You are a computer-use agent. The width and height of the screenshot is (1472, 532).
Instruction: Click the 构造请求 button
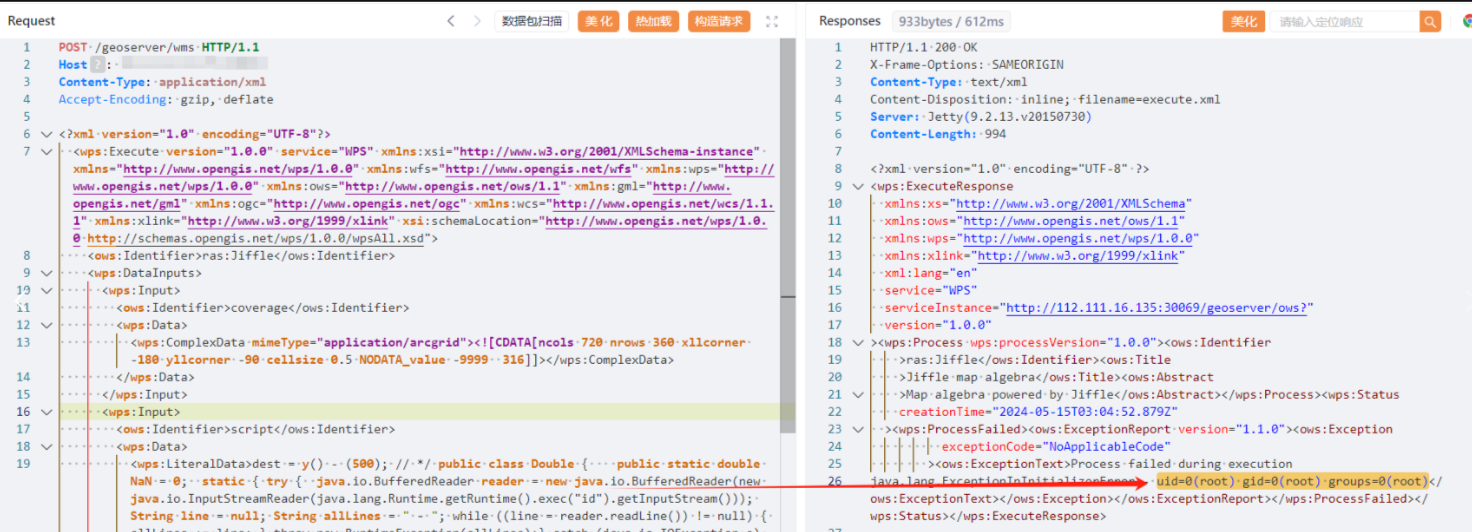718,21
